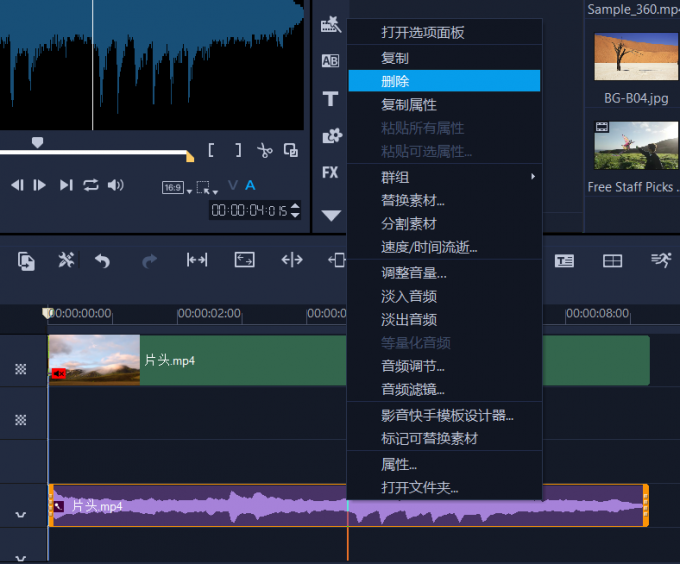Screen dimensions: 680x564
Task: Select 复制 from the context menu
Action: 445,58
